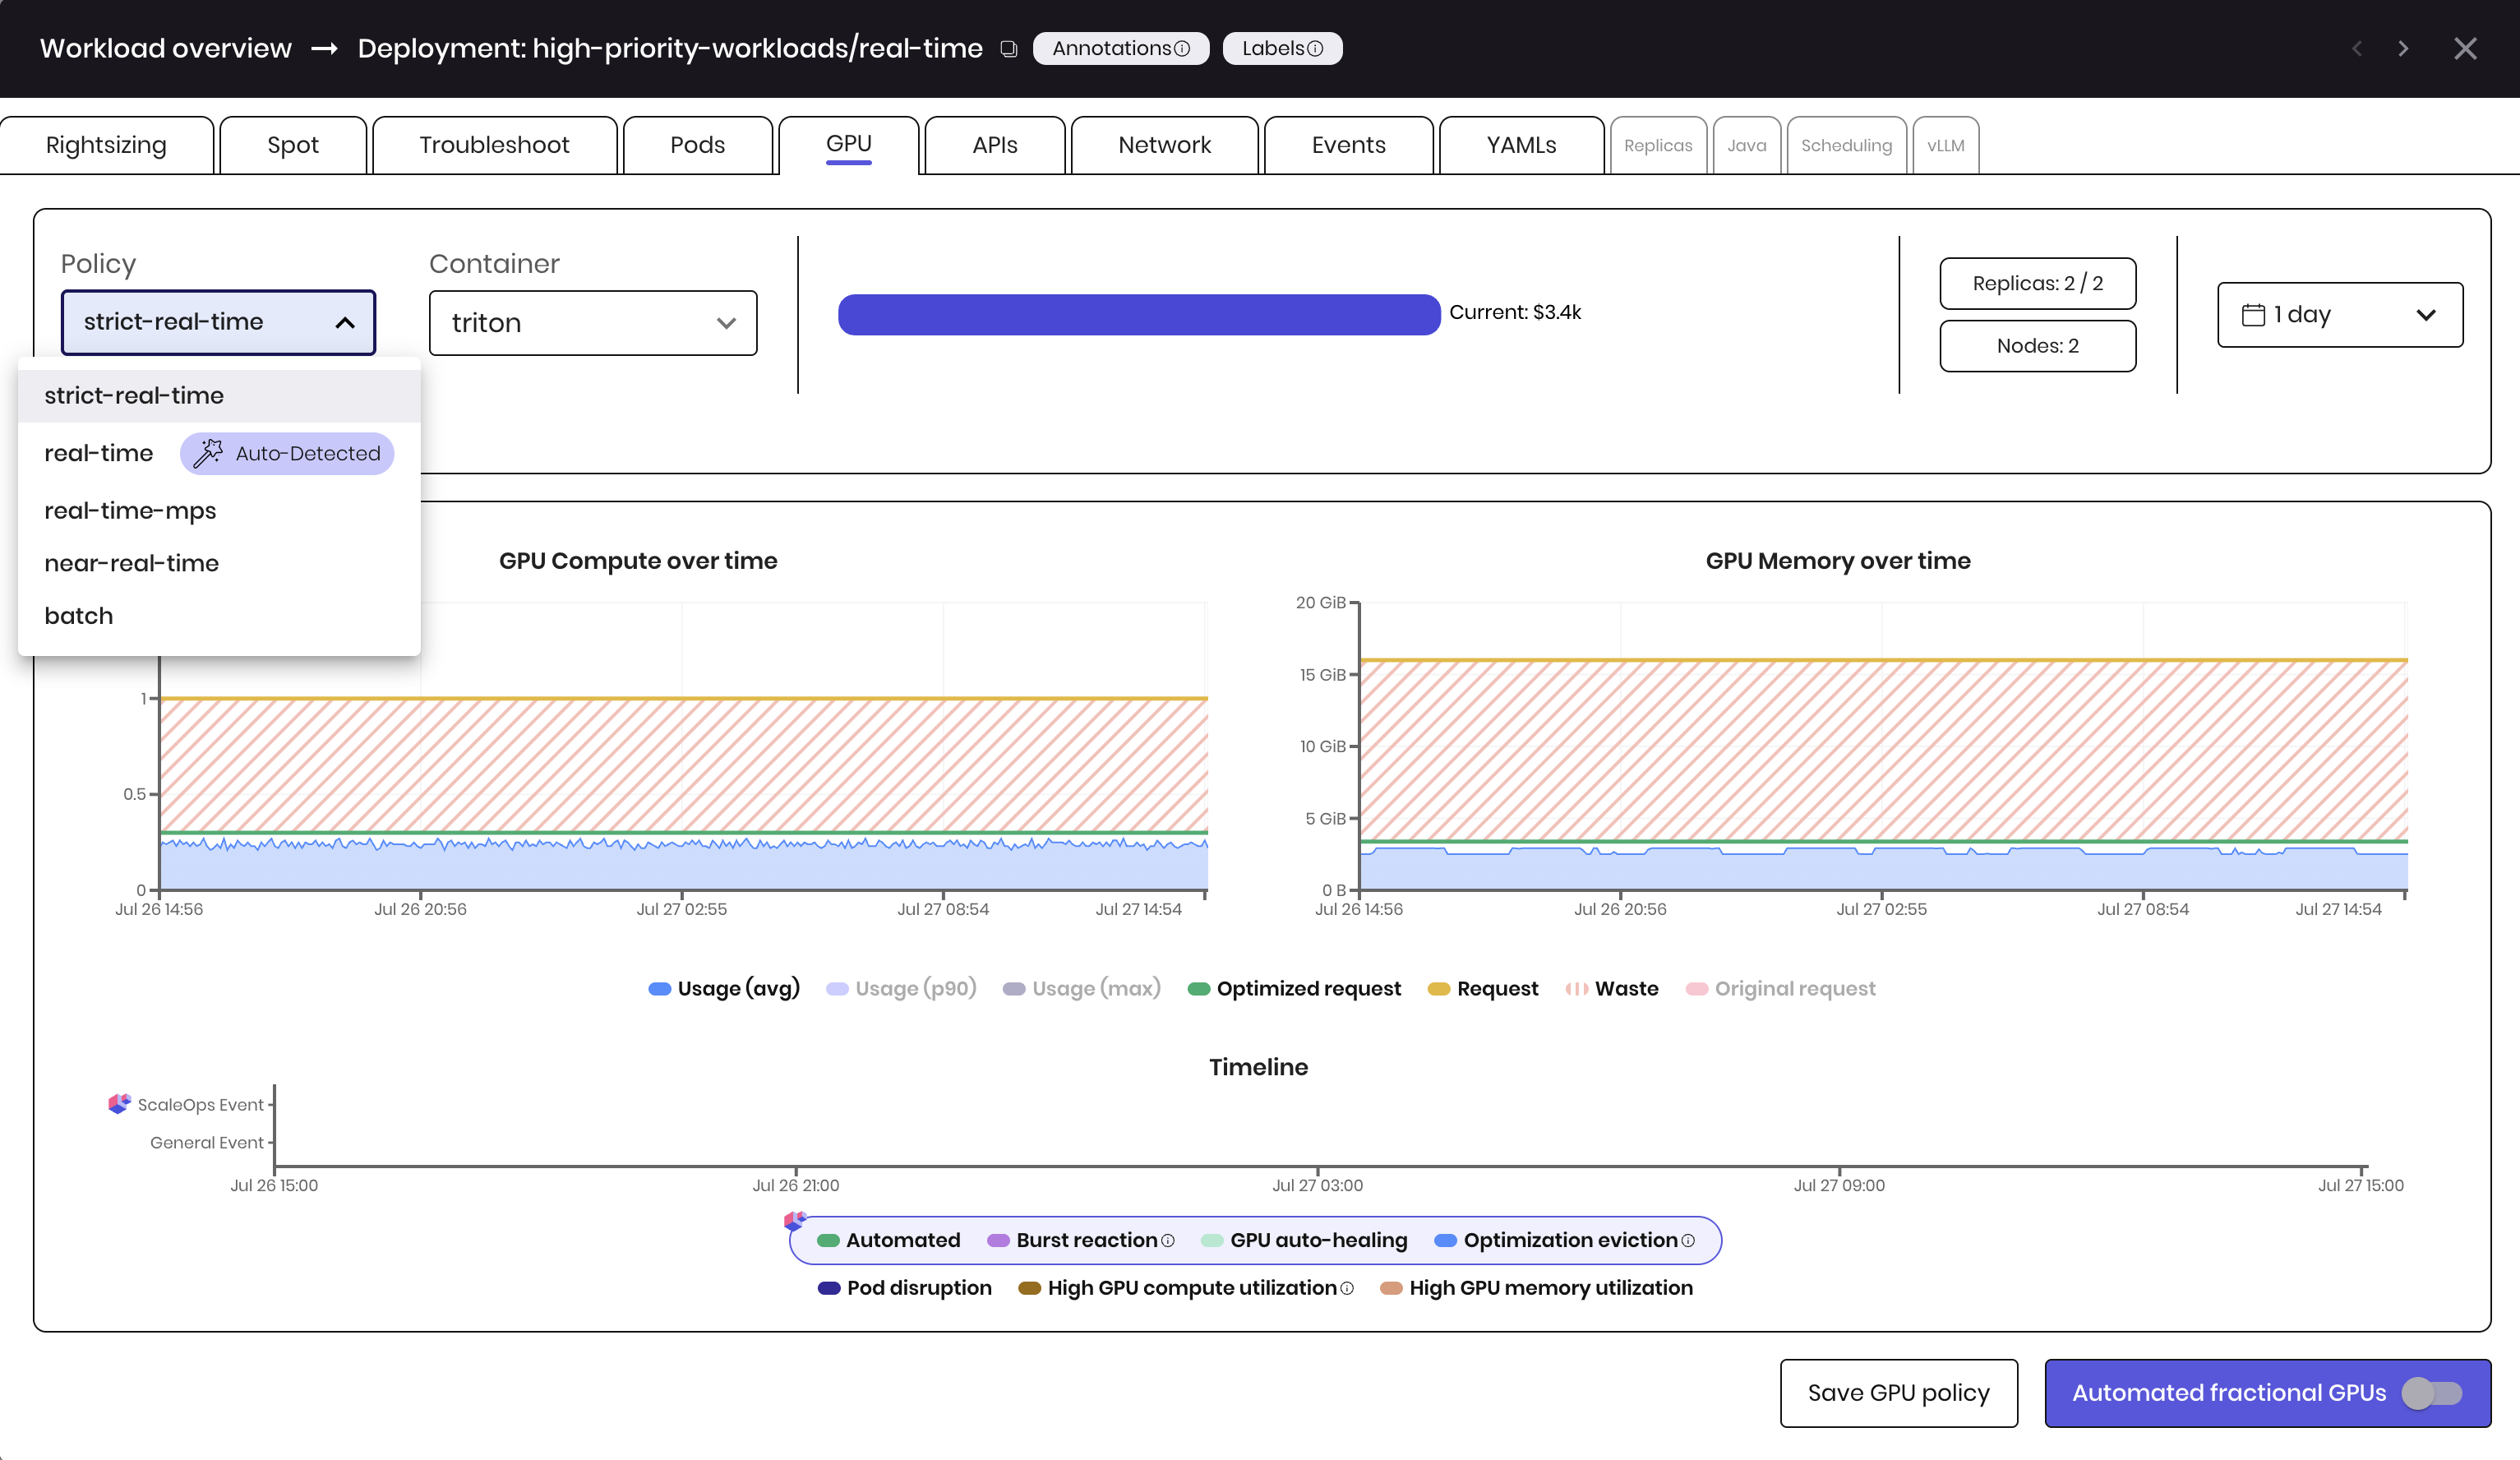
Task: Click the Replicas: 2 / 2 box
Action: 2037,283
